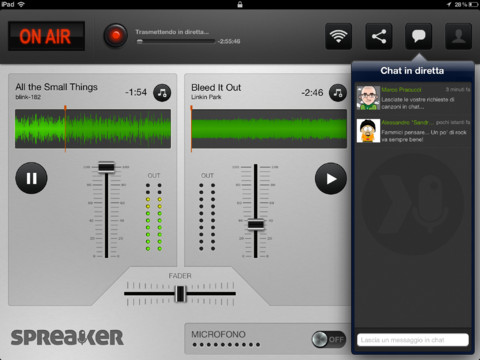480x360 pixels.
Task: Tap the share icon
Action: pos(379,36)
